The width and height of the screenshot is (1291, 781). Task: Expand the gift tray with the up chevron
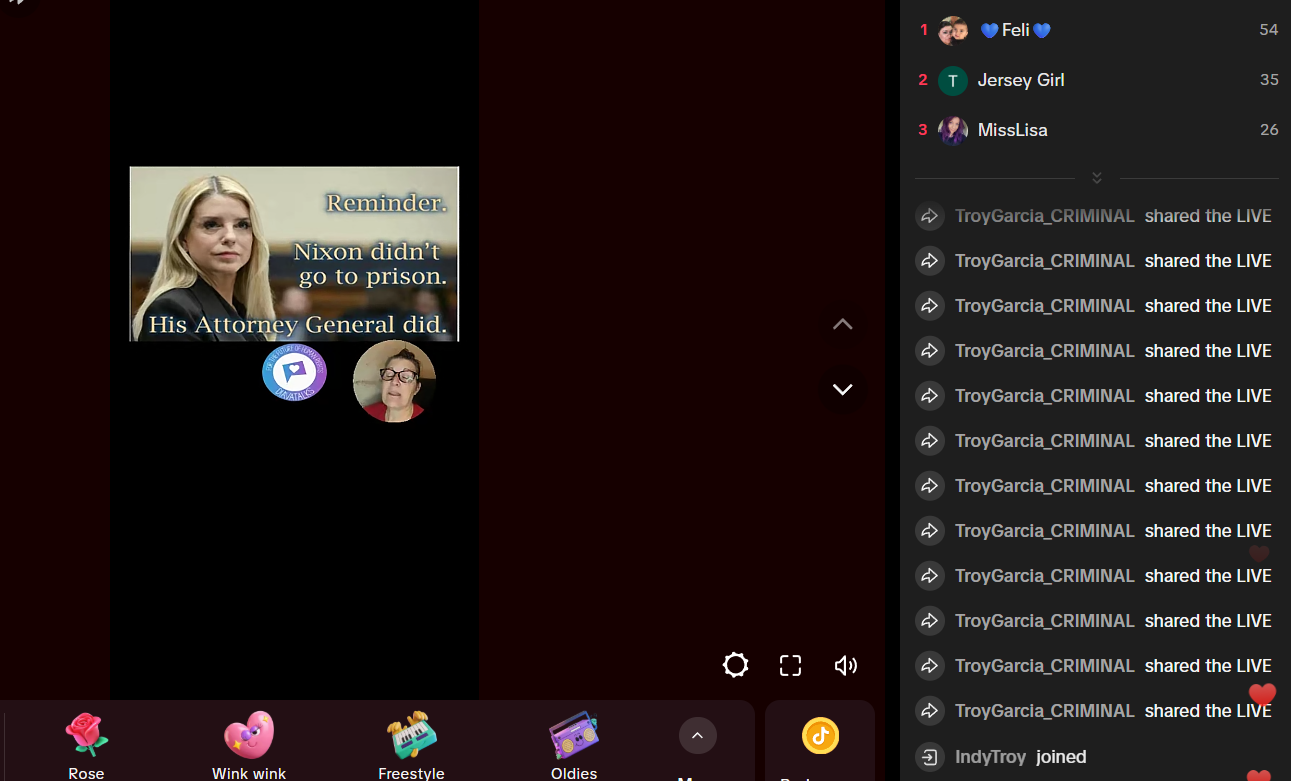pos(698,736)
